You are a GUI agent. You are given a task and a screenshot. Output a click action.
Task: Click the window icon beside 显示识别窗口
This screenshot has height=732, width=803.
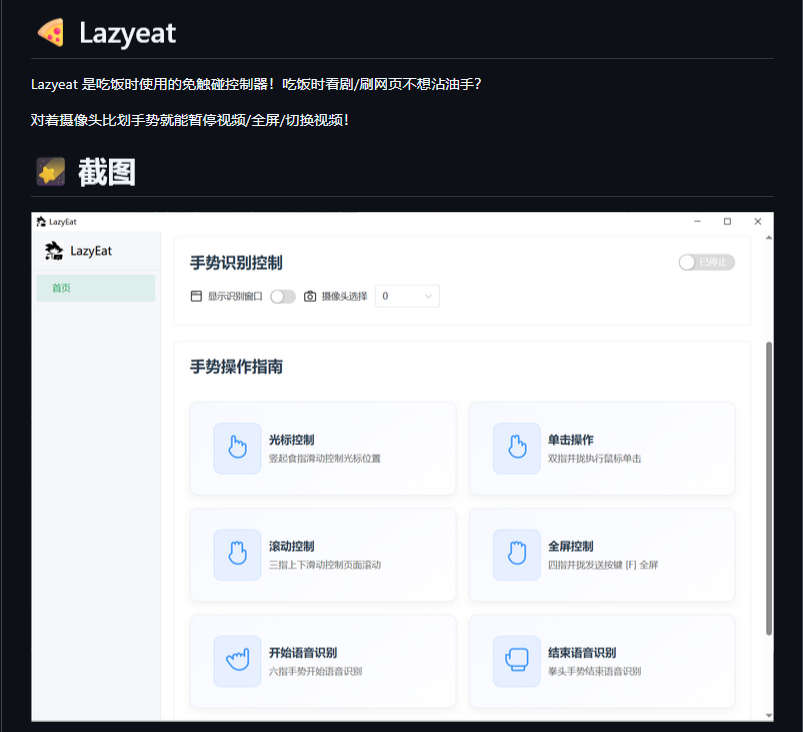click(196, 296)
